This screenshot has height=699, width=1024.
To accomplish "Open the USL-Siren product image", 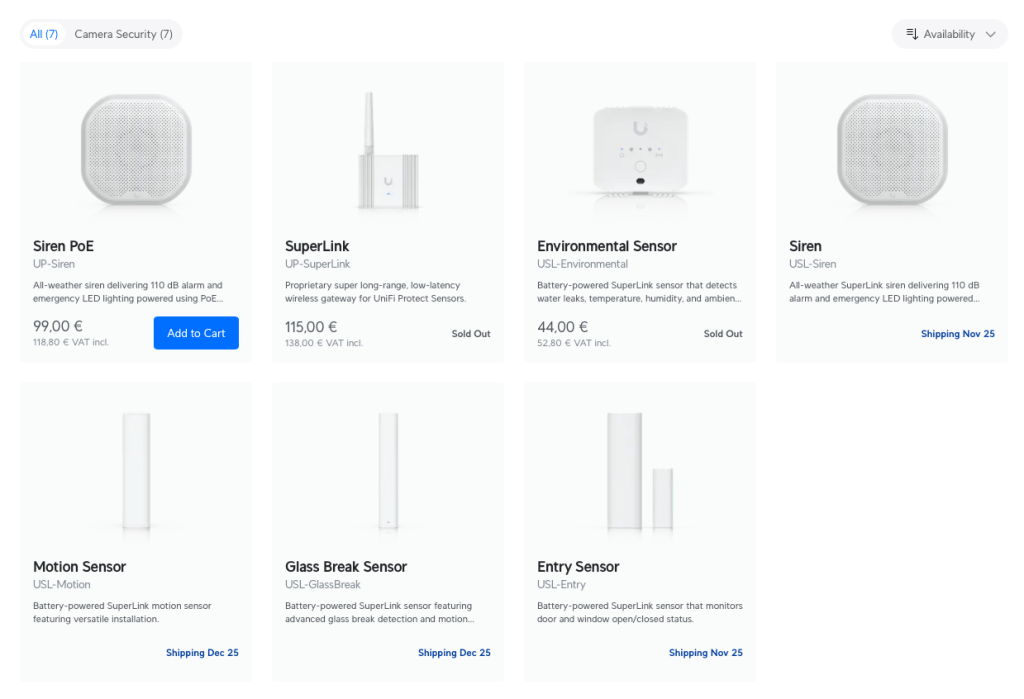I will point(891,150).
